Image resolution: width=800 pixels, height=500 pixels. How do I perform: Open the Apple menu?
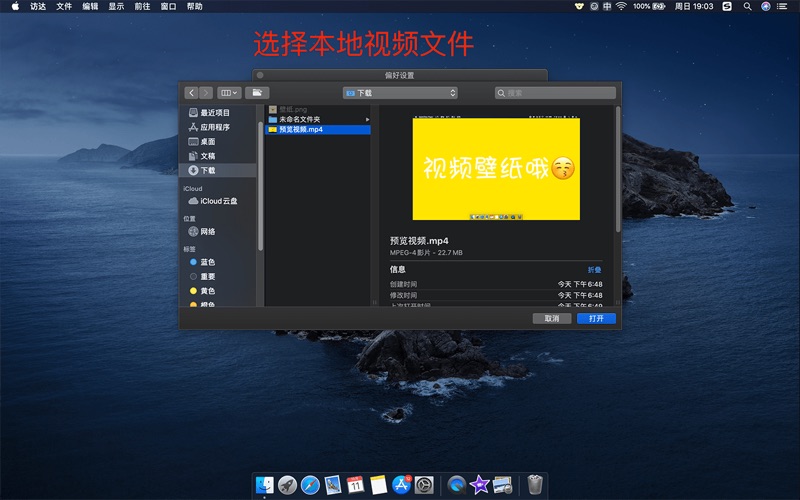[15, 6]
